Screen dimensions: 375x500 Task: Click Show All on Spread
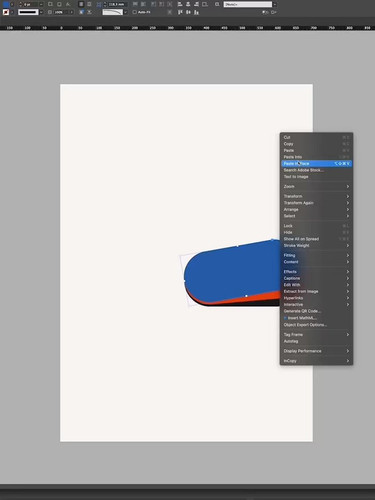tap(316, 239)
